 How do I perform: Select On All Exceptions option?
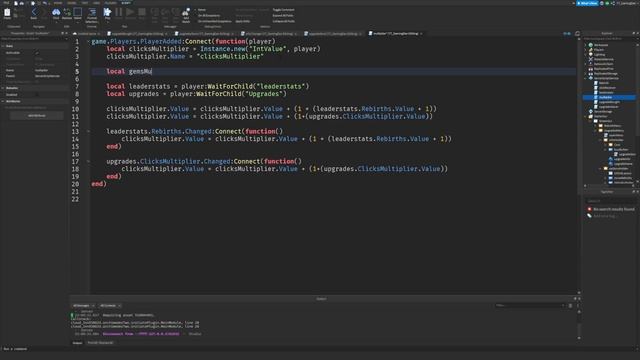coord(209,16)
